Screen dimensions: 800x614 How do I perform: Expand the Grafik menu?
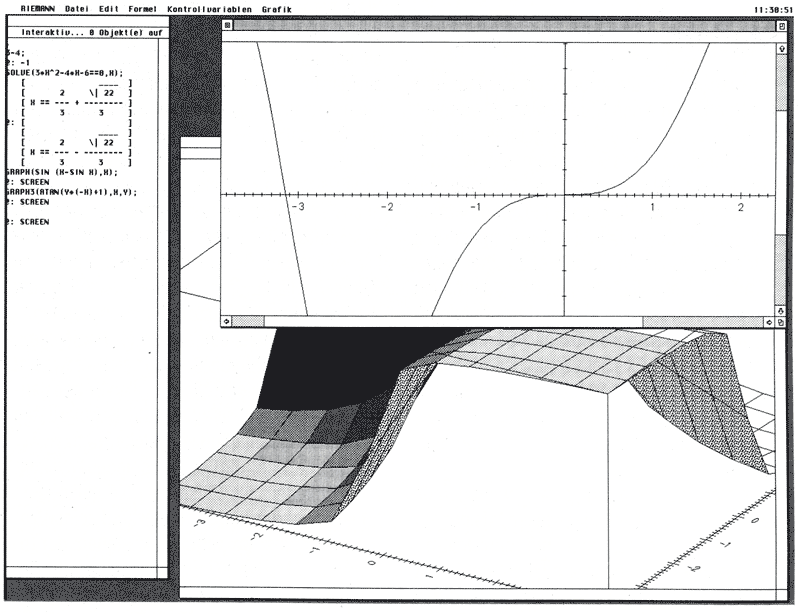tap(277, 8)
